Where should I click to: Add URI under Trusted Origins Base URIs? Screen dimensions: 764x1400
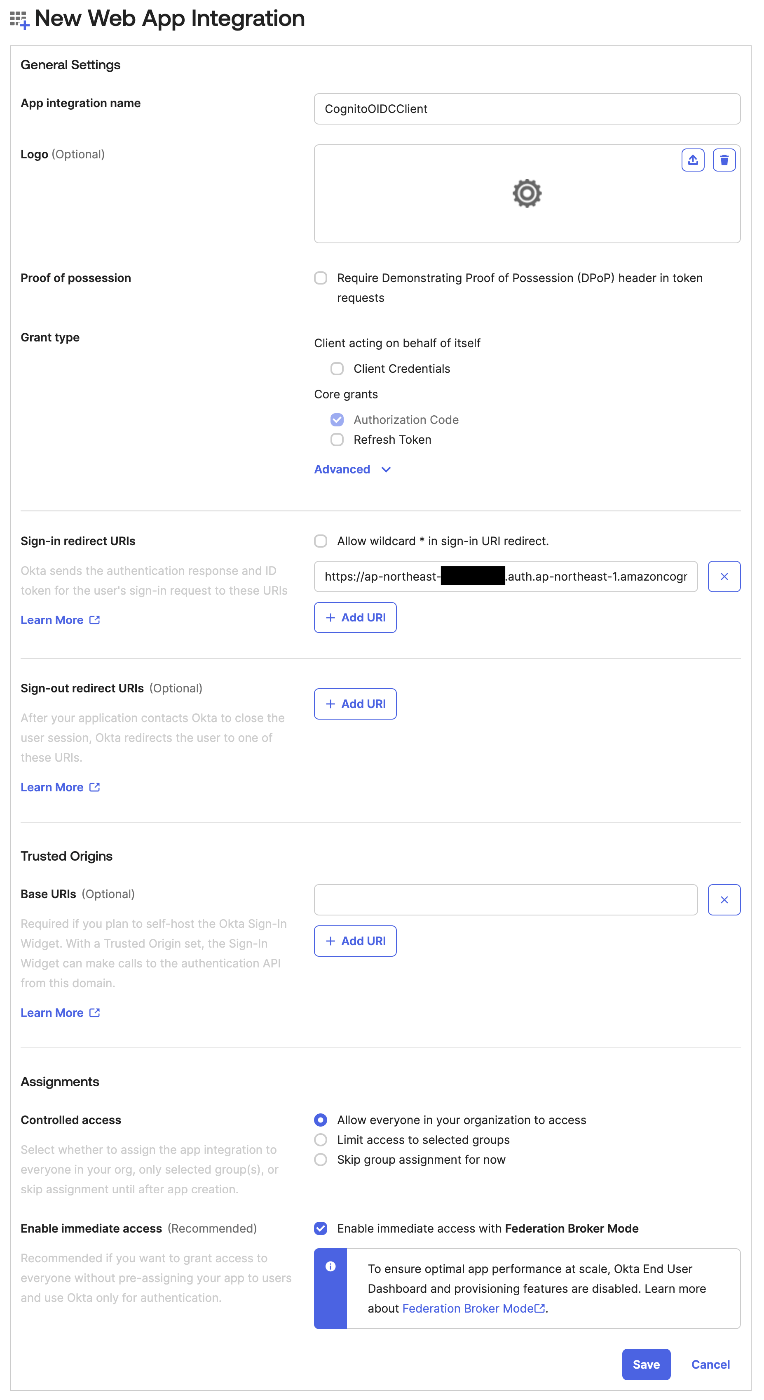pos(355,941)
